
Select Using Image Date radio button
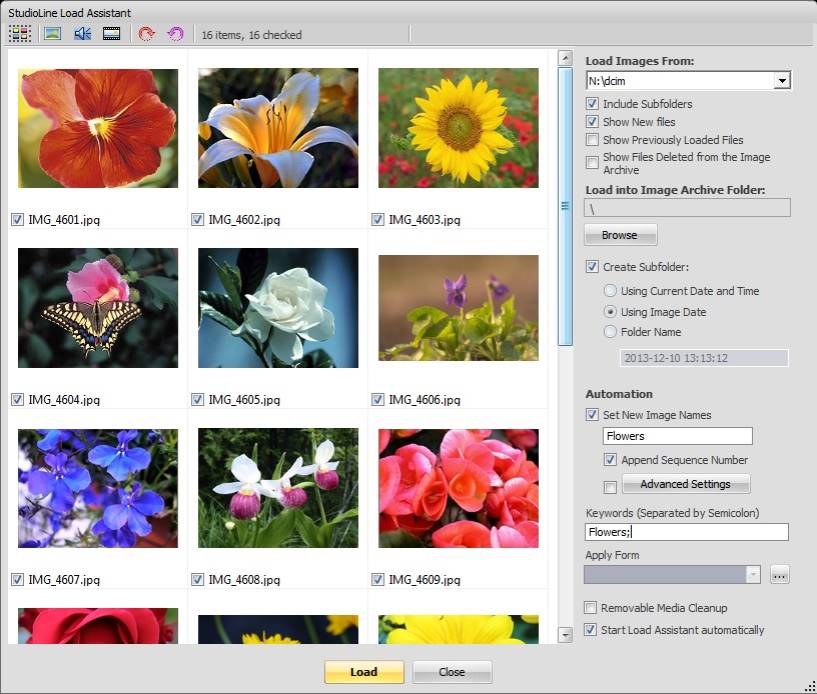click(x=610, y=312)
